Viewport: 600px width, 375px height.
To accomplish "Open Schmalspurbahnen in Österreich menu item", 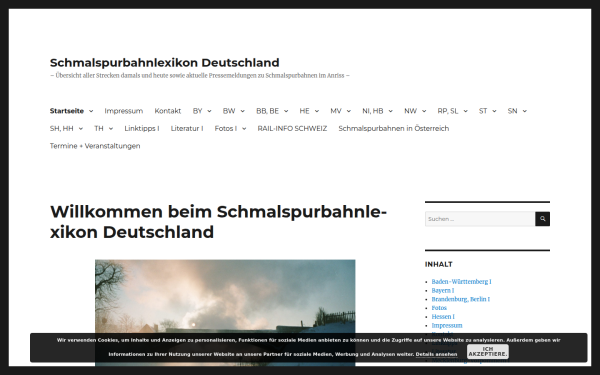I will (394, 129).
